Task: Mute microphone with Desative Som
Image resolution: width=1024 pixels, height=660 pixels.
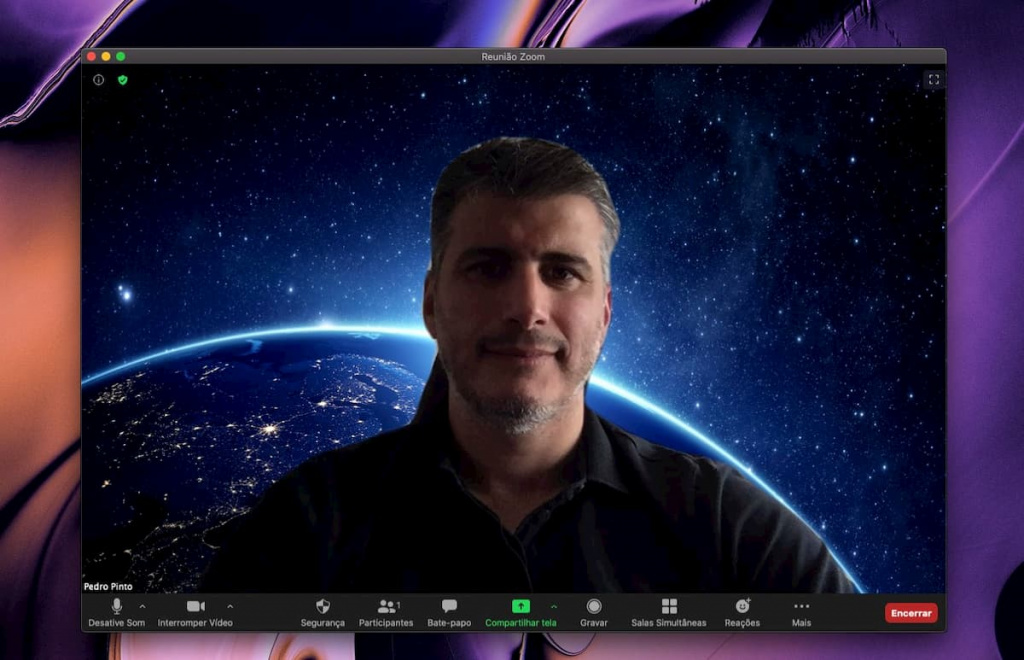Action: tap(116, 613)
